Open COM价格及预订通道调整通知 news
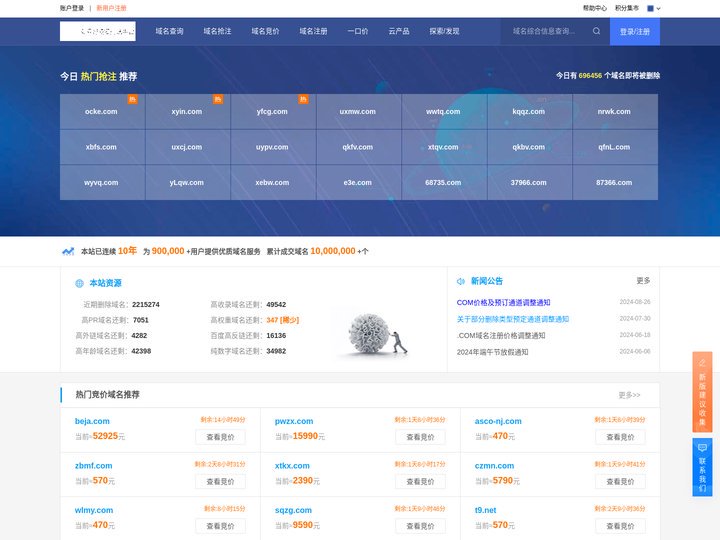Viewport: 720px width, 540px height. pyautogui.click(x=503, y=303)
